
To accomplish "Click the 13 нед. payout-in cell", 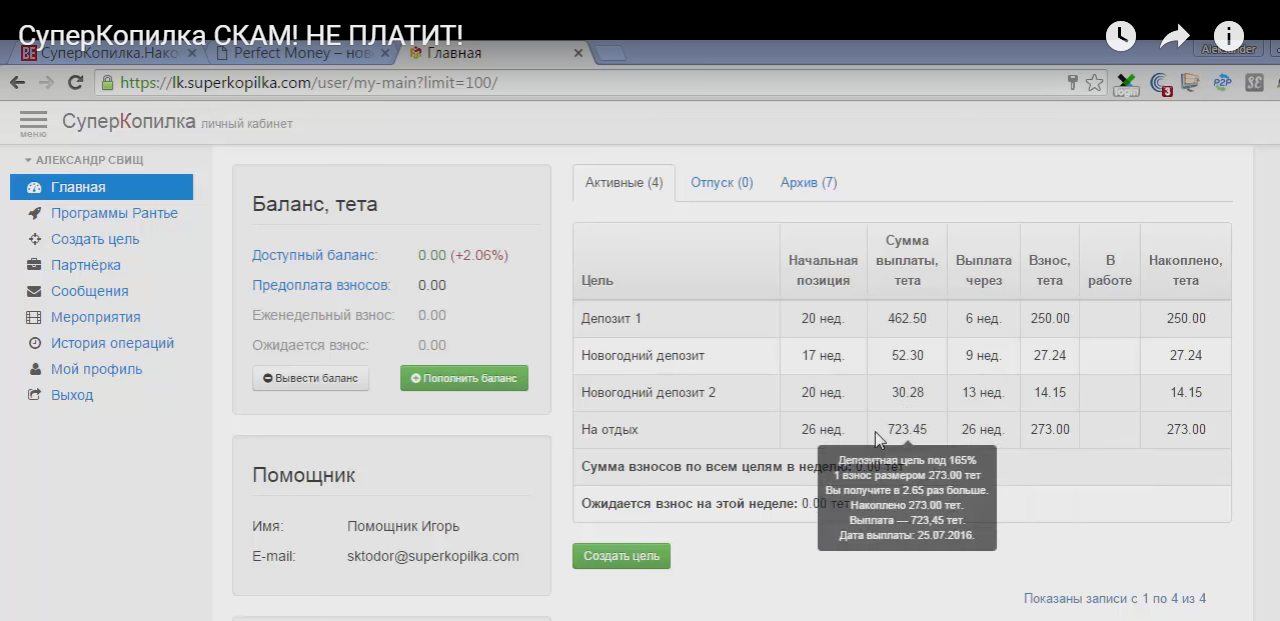I will [x=983, y=392].
